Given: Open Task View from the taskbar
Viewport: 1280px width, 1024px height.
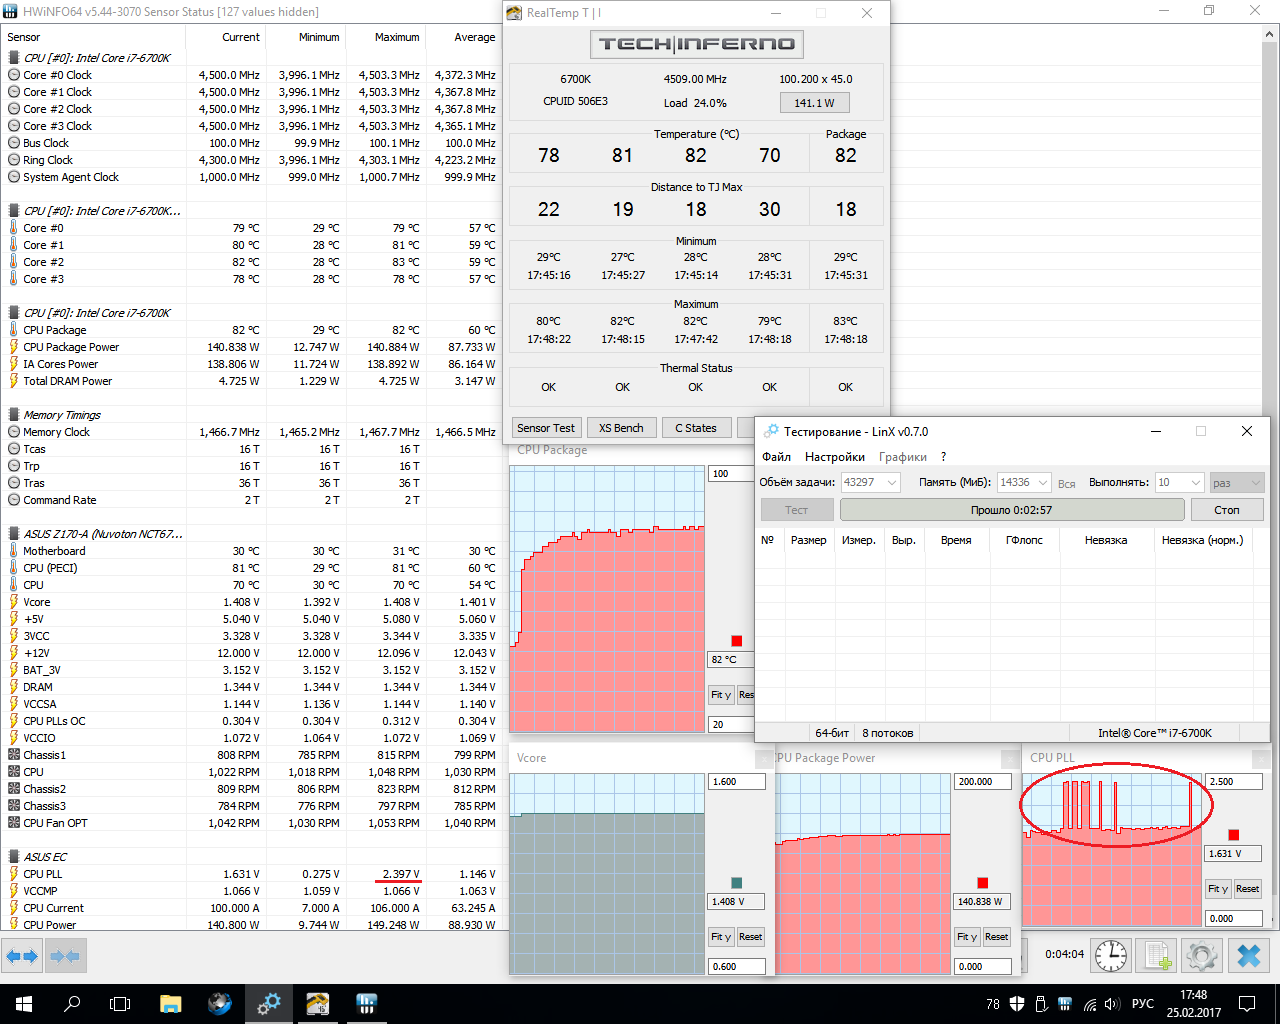Looking at the screenshot, I should click(x=120, y=1004).
